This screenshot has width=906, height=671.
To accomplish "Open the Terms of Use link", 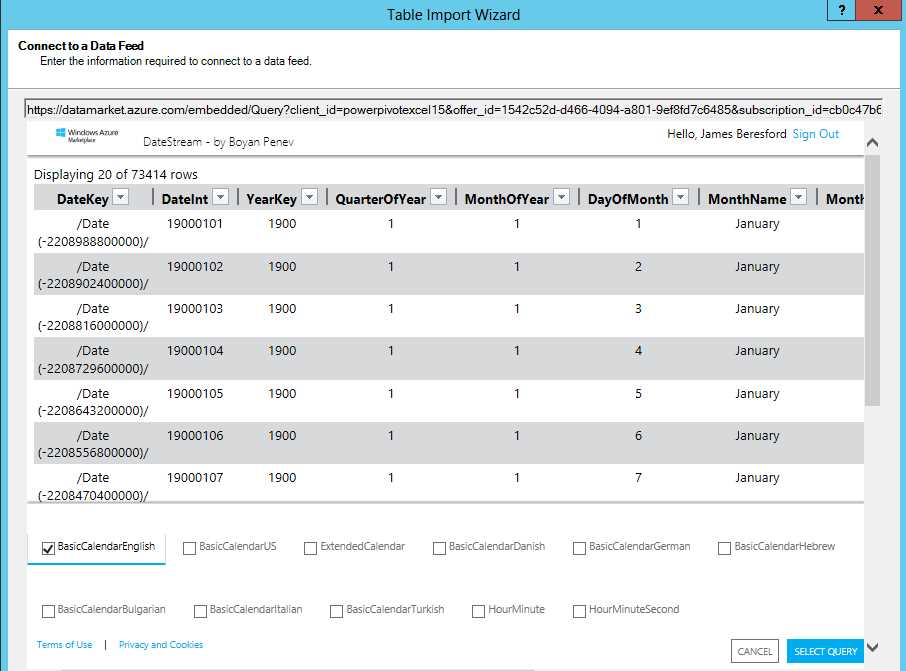I will (63, 645).
